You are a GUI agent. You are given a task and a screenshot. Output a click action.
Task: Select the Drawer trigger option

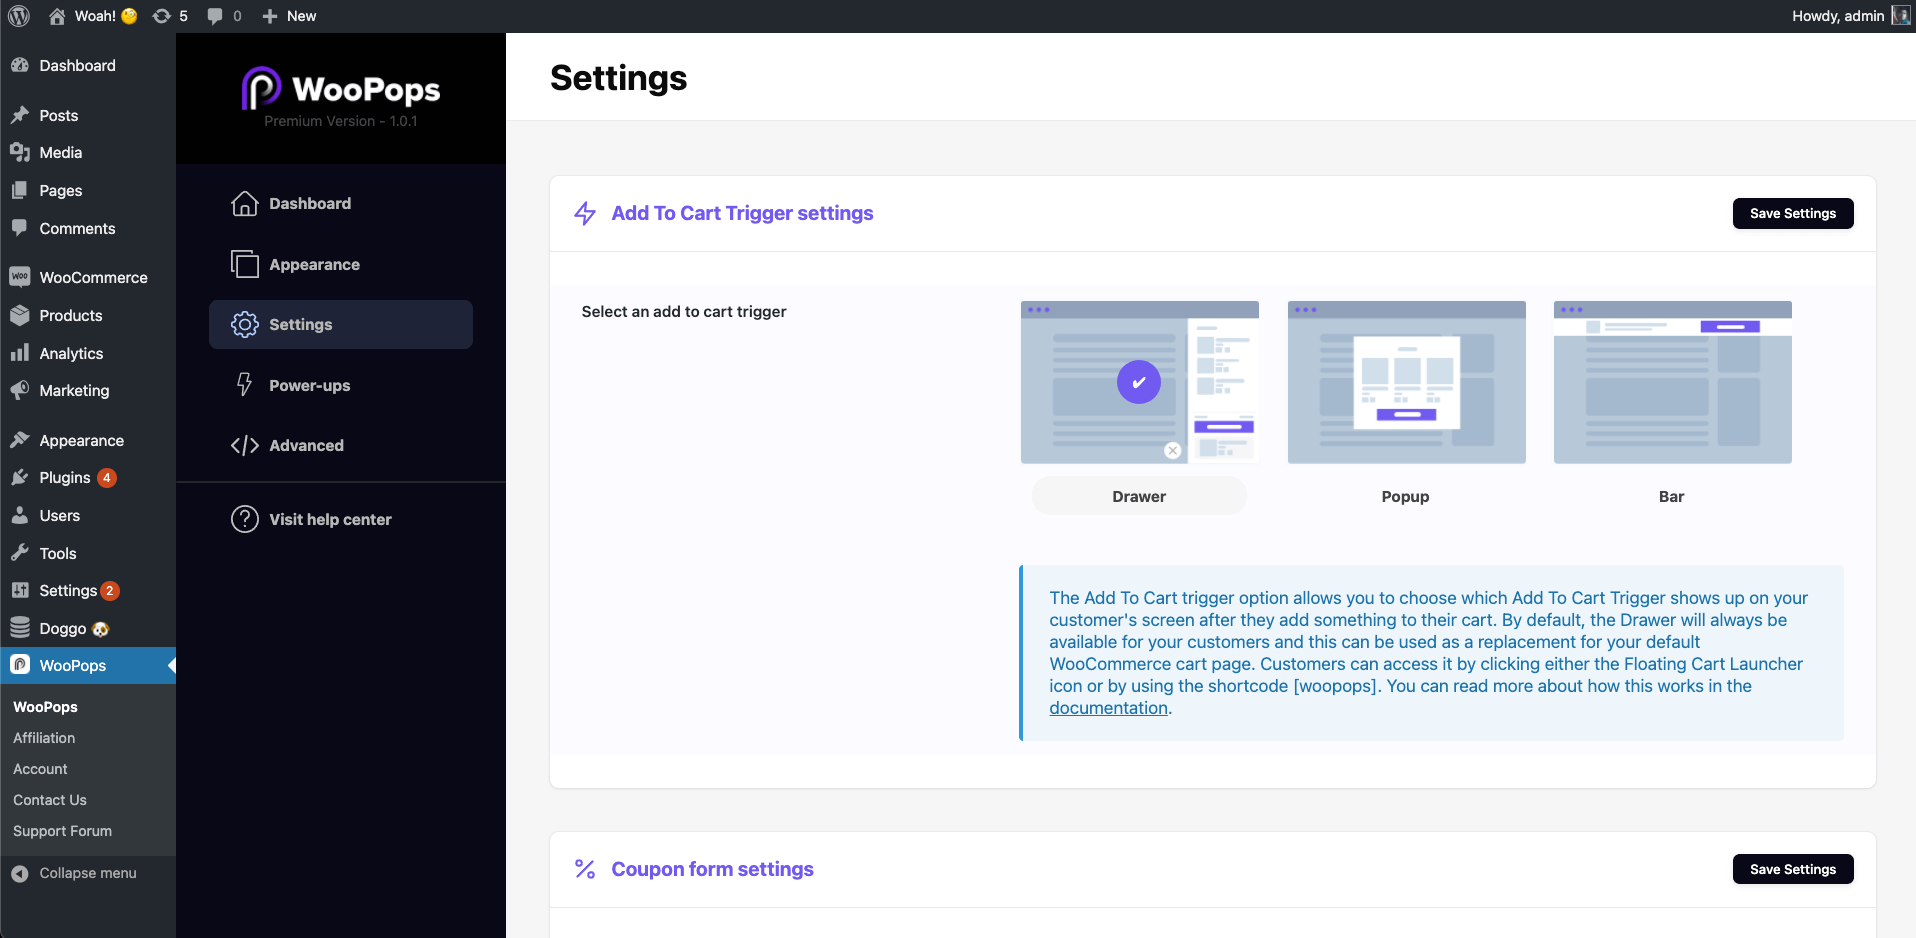click(1139, 496)
